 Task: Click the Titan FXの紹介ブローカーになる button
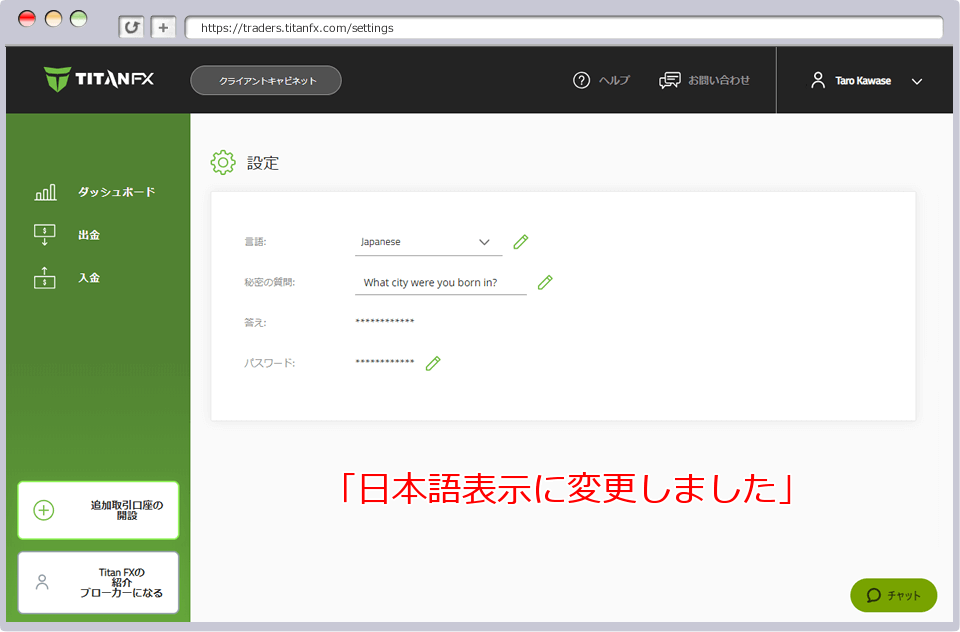(97, 582)
